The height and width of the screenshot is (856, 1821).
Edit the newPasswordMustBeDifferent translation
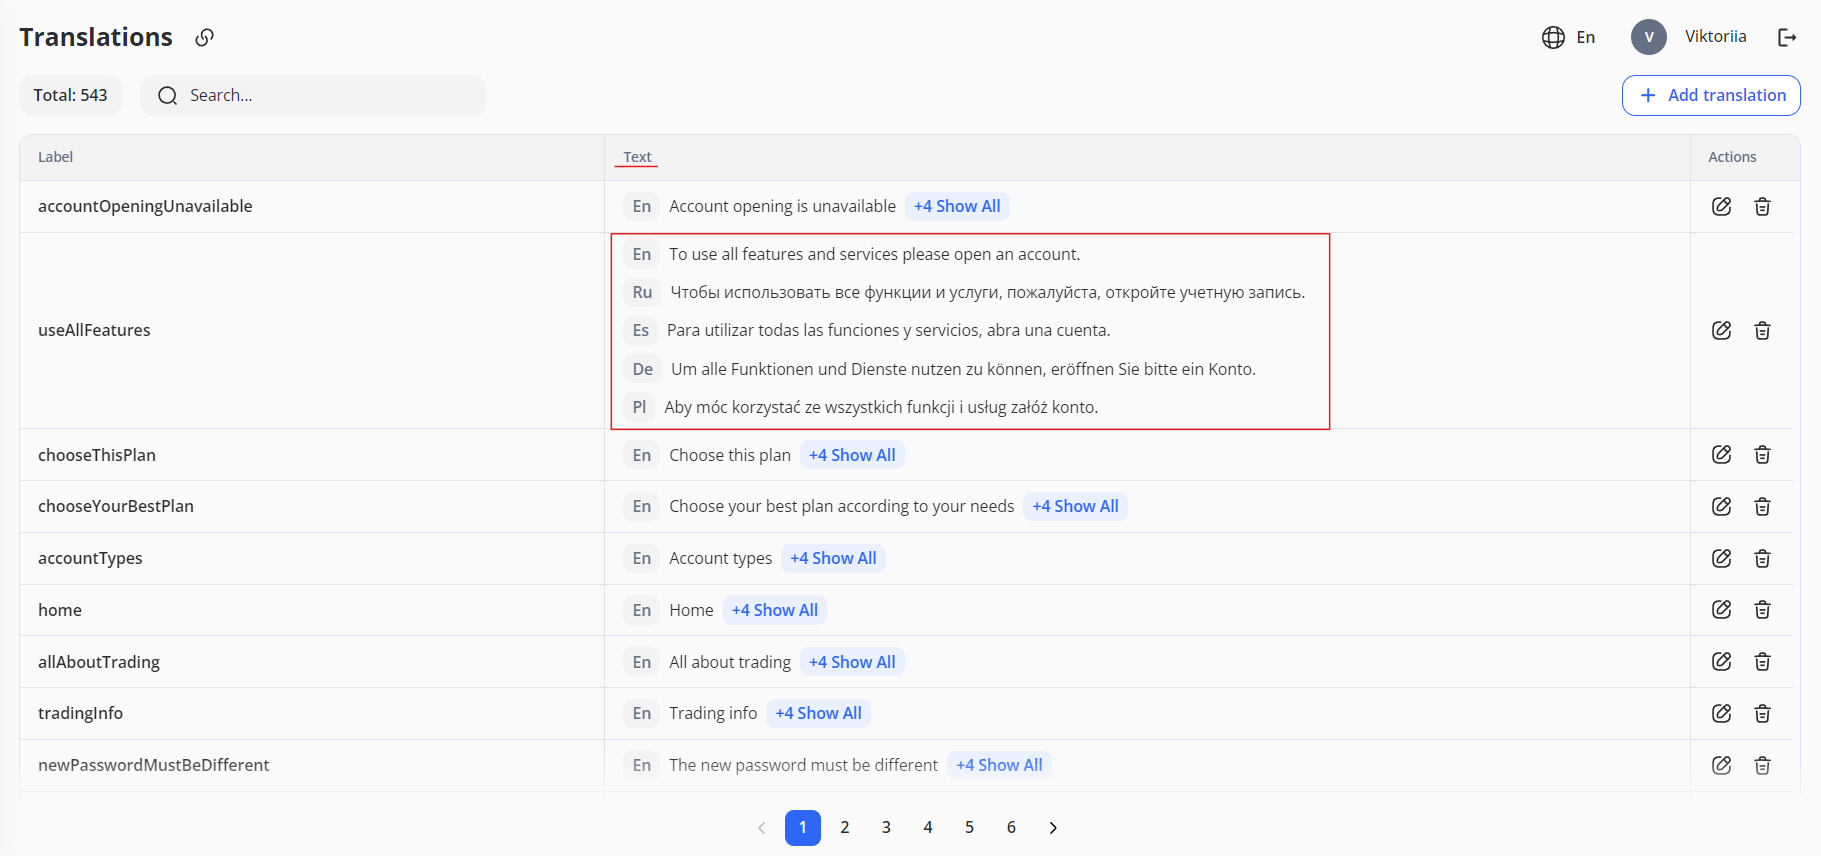coord(1721,765)
